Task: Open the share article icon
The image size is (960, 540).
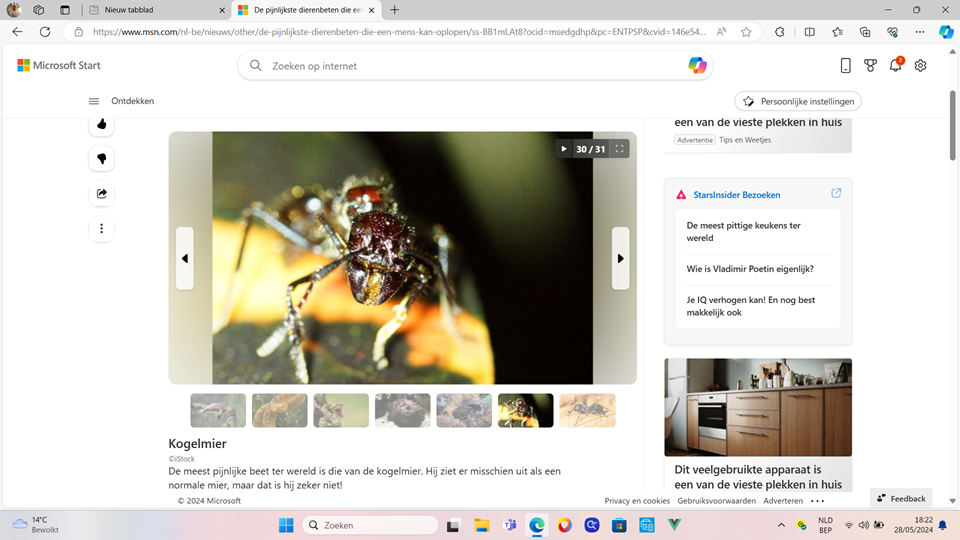Action: click(x=101, y=194)
